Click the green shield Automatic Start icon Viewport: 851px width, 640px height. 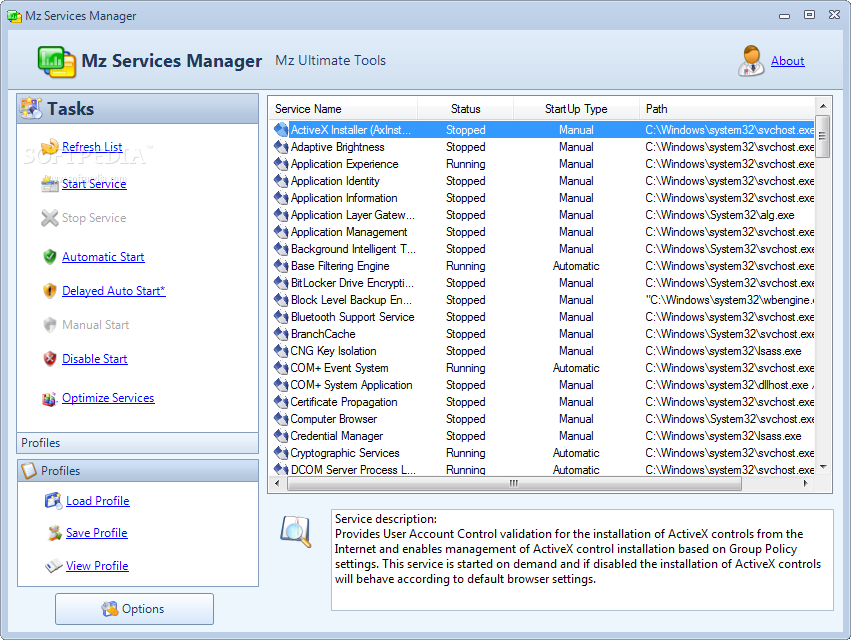(x=49, y=257)
